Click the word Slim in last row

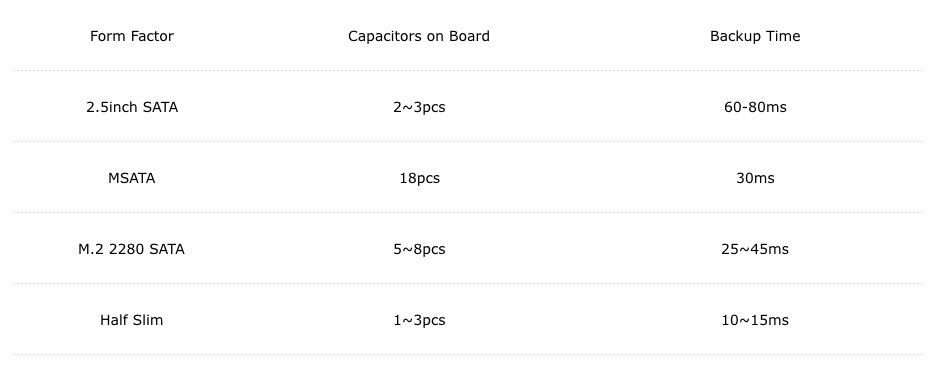(x=149, y=320)
